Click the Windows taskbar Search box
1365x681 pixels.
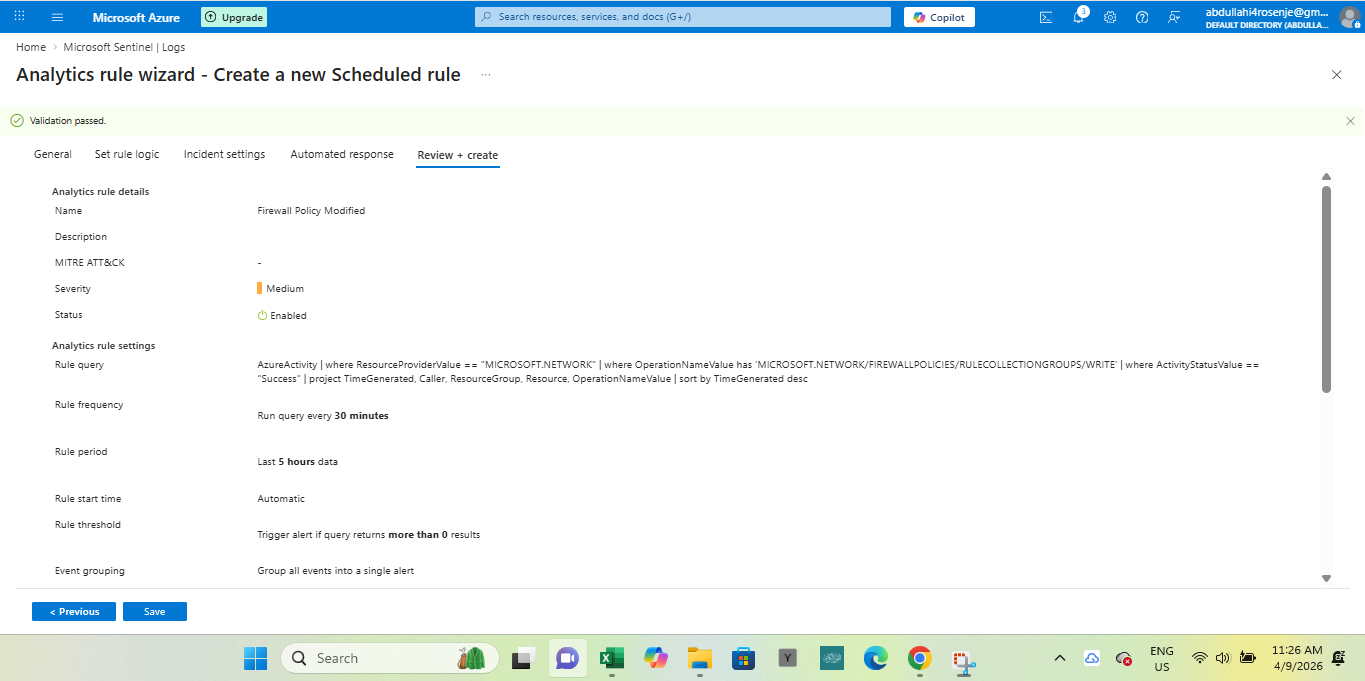click(388, 658)
